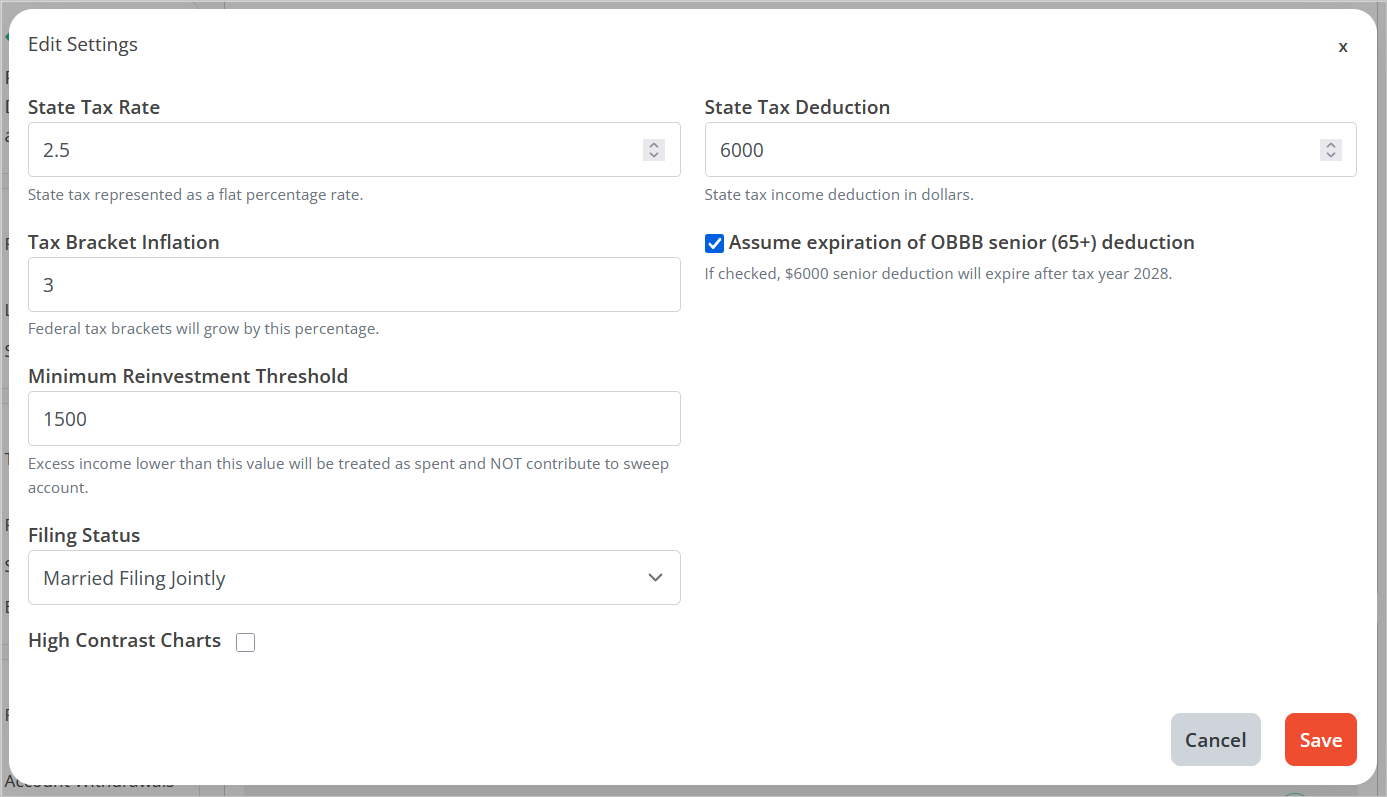The image size is (1387, 797).
Task: Save the settings changes
Action: 1320,740
